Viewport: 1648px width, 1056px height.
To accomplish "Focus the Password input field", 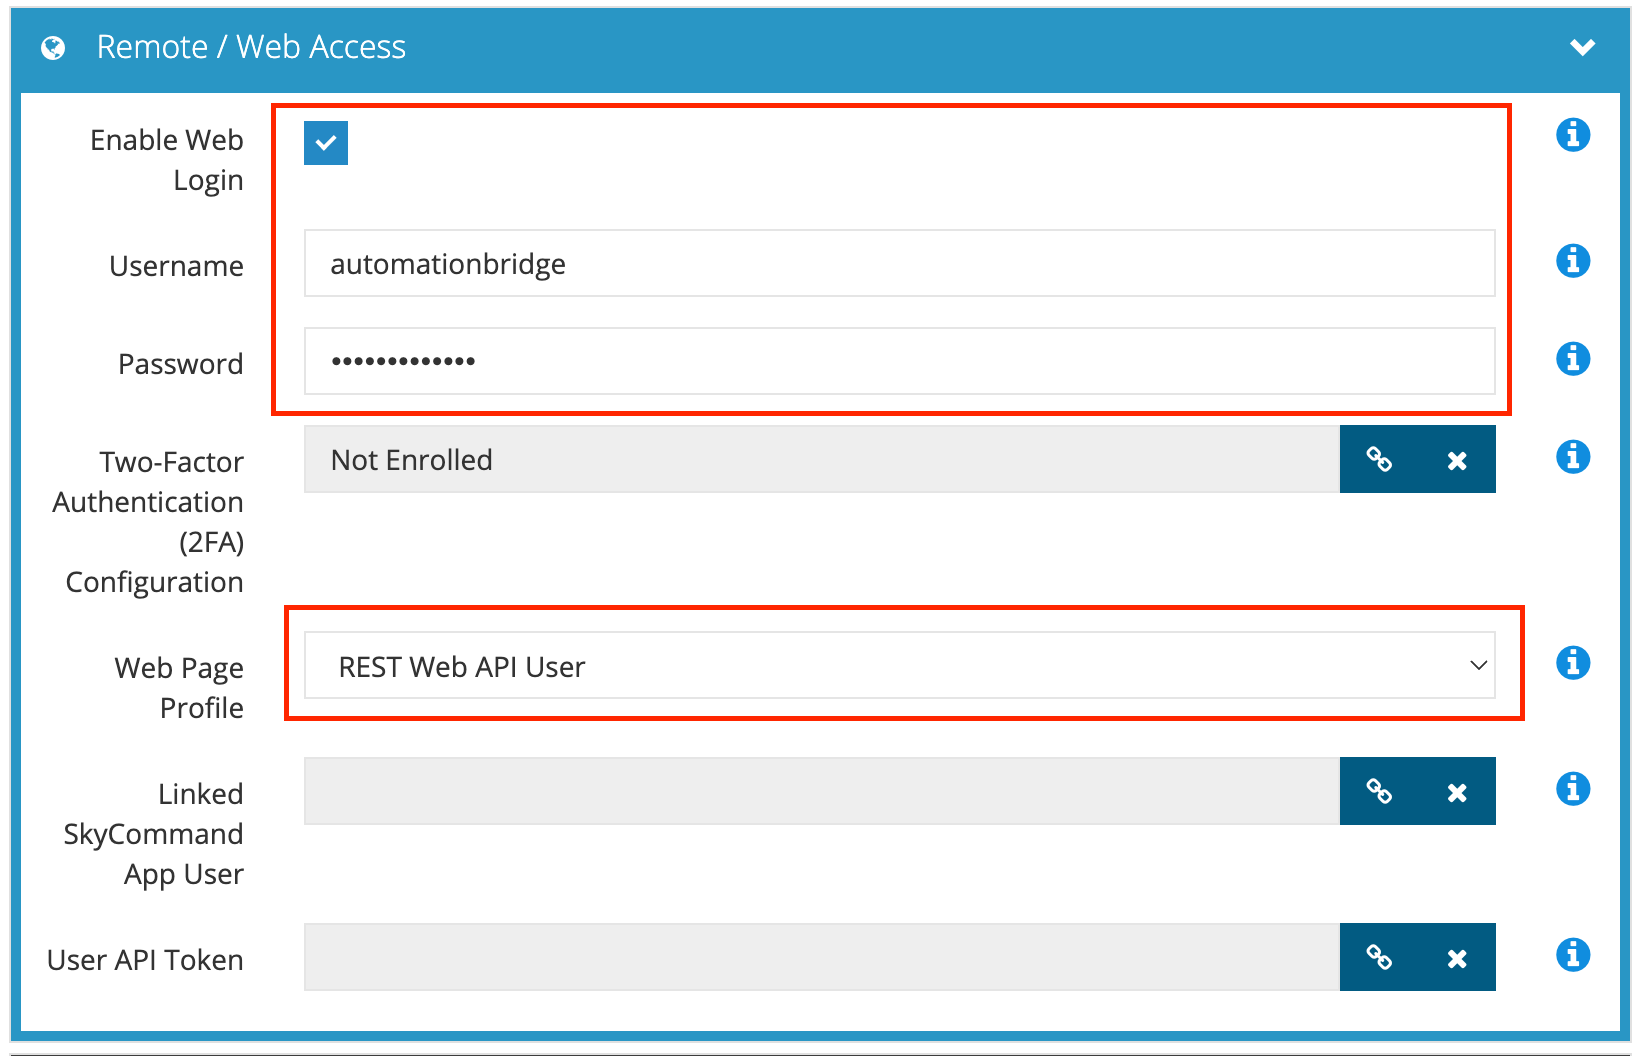I will (x=899, y=361).
